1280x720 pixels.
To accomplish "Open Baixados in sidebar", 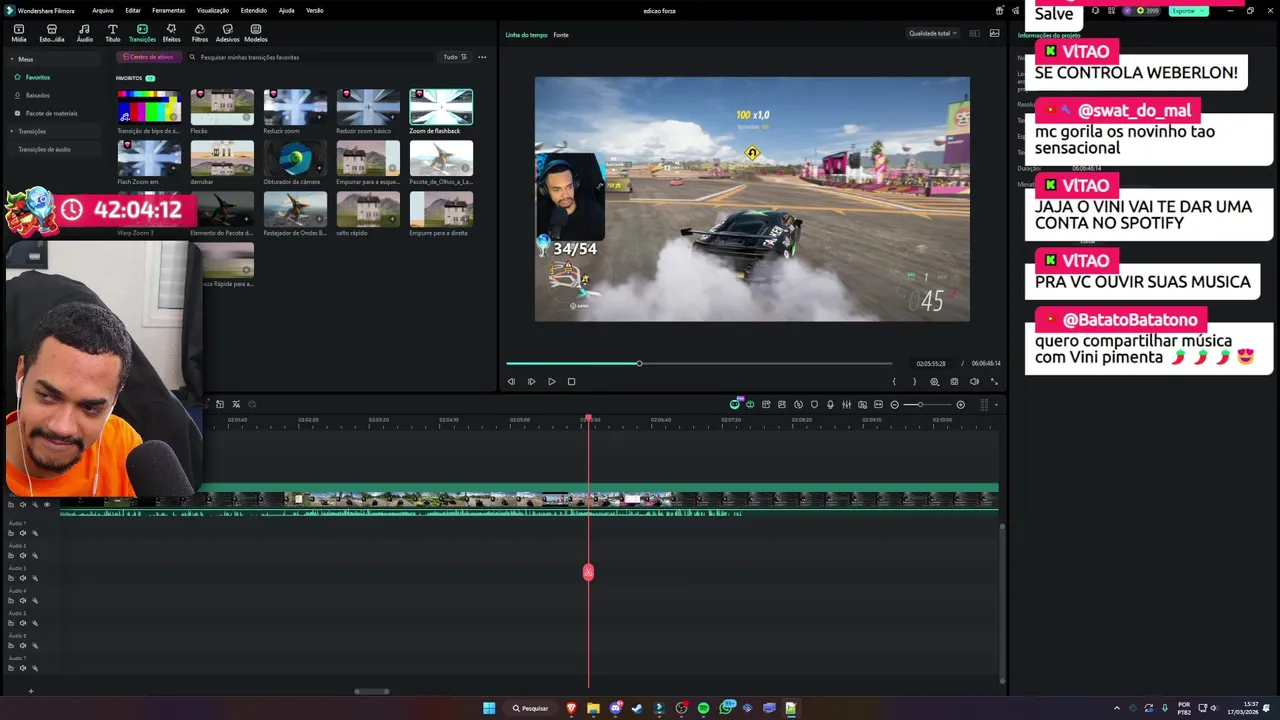I will pos(38,95).
